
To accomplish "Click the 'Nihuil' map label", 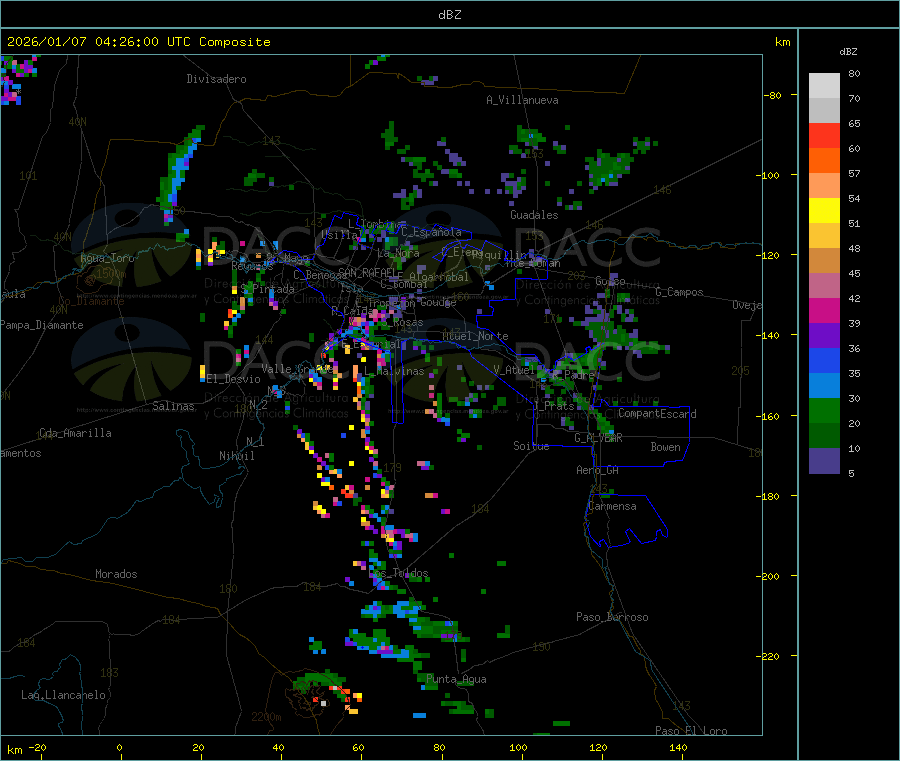I will click(x=237, y=456).
